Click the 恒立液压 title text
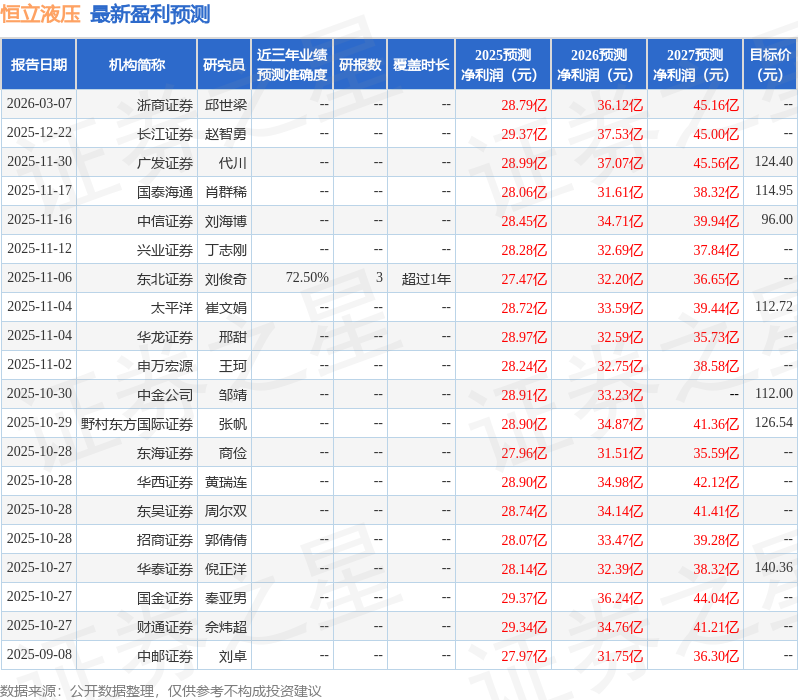The height and width of the screenshot is (700, 798). click(x=41, y=14)
